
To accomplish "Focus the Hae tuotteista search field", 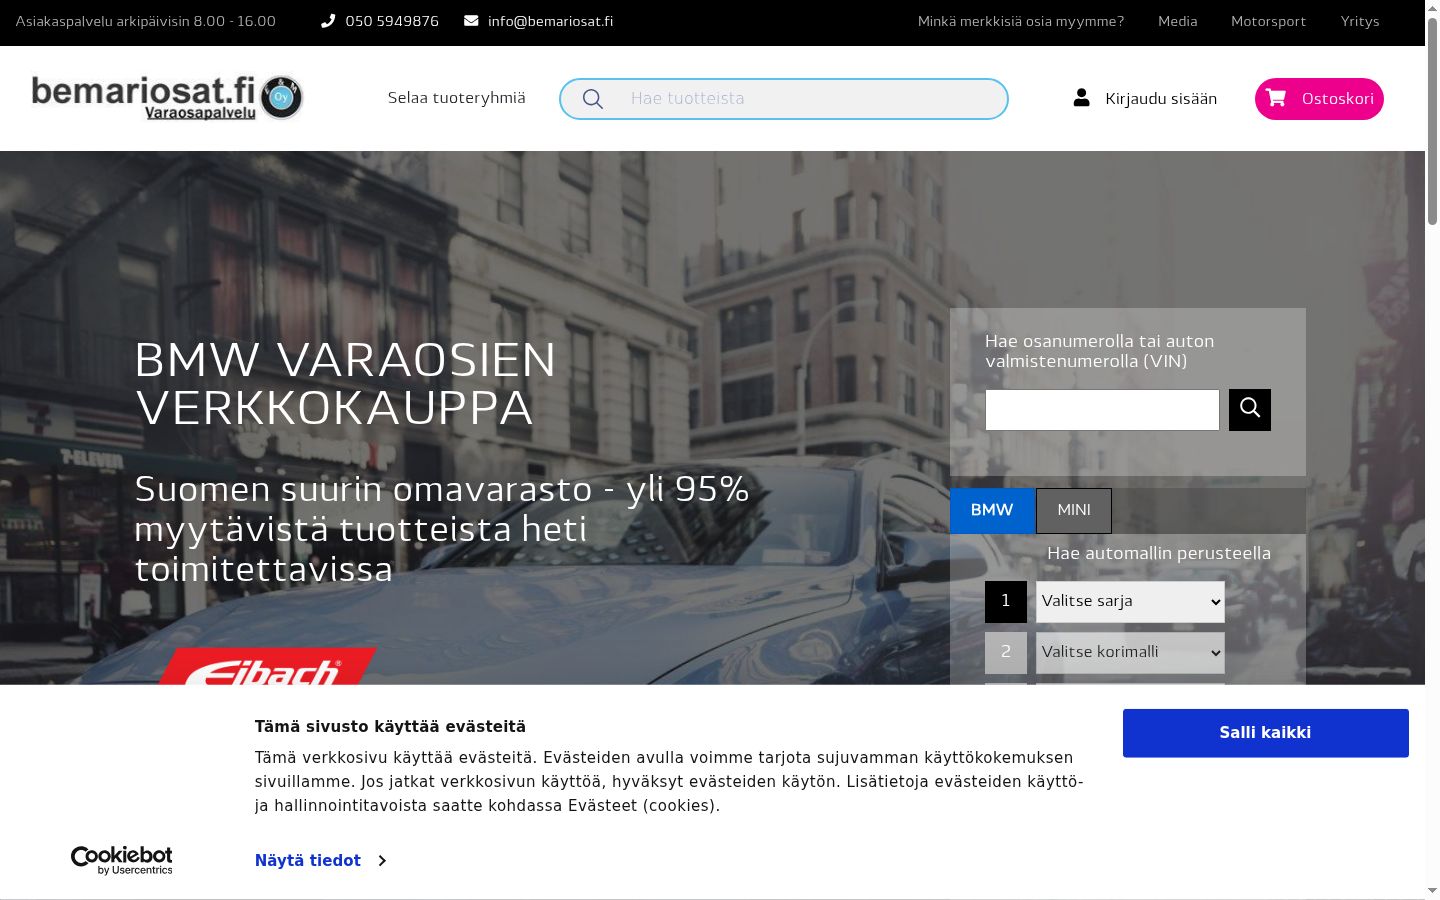I will [784, 99].
